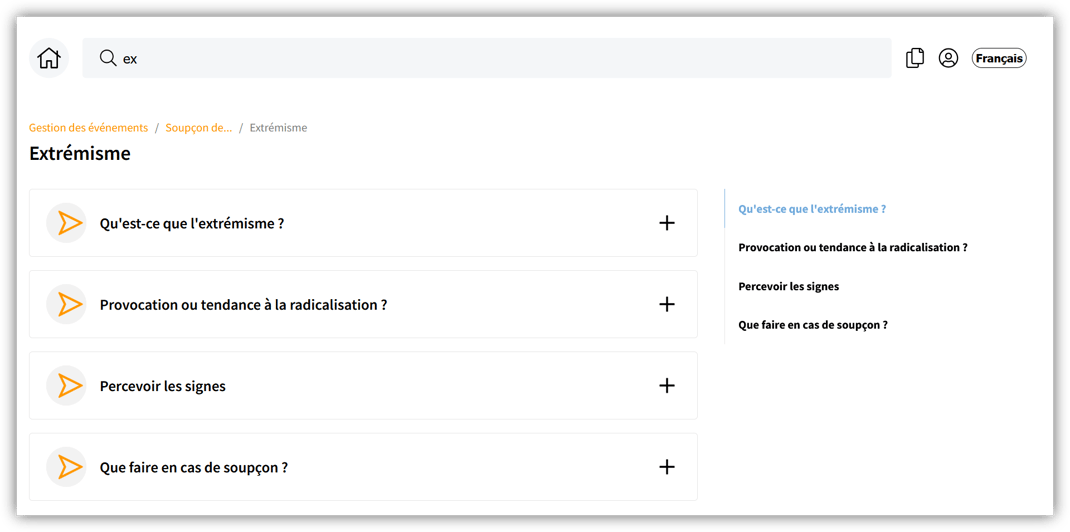Select Que faire en cas de soupçon sidebar
This screenshot has width=1070, height=532.
point(812,325)
